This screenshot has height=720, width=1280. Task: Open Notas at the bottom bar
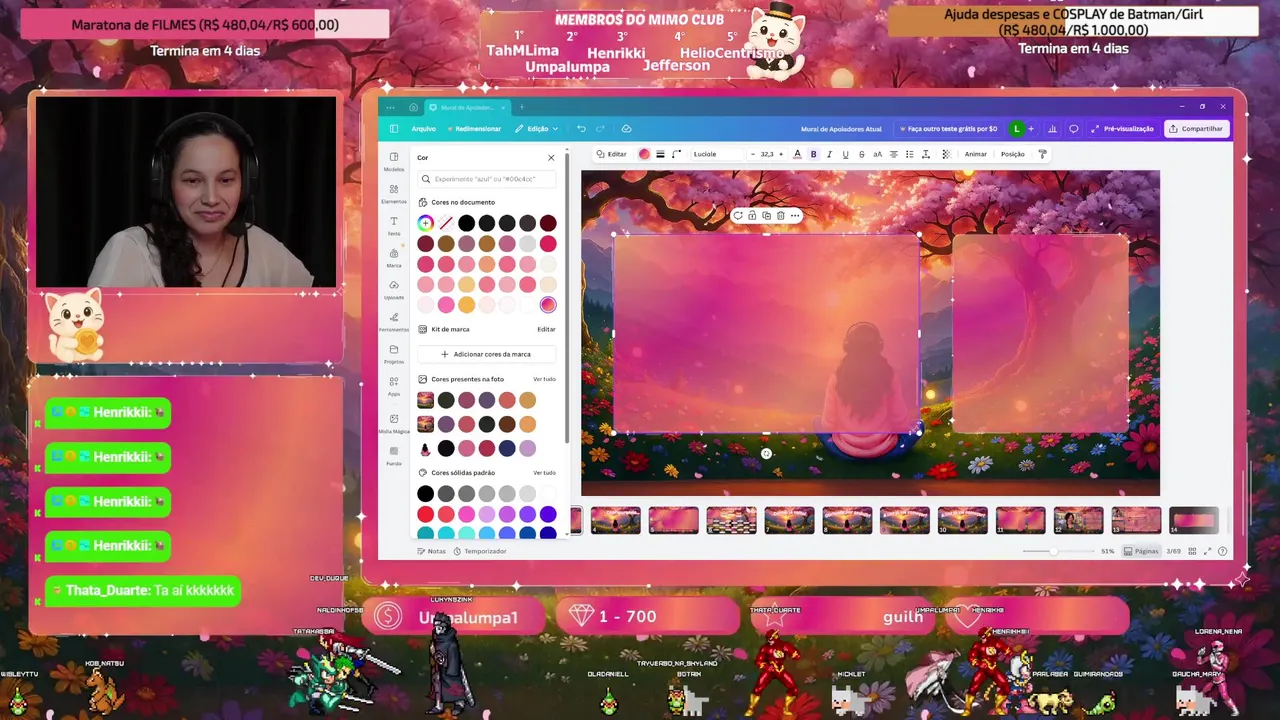pyautogui.click(x=431, y=551)
